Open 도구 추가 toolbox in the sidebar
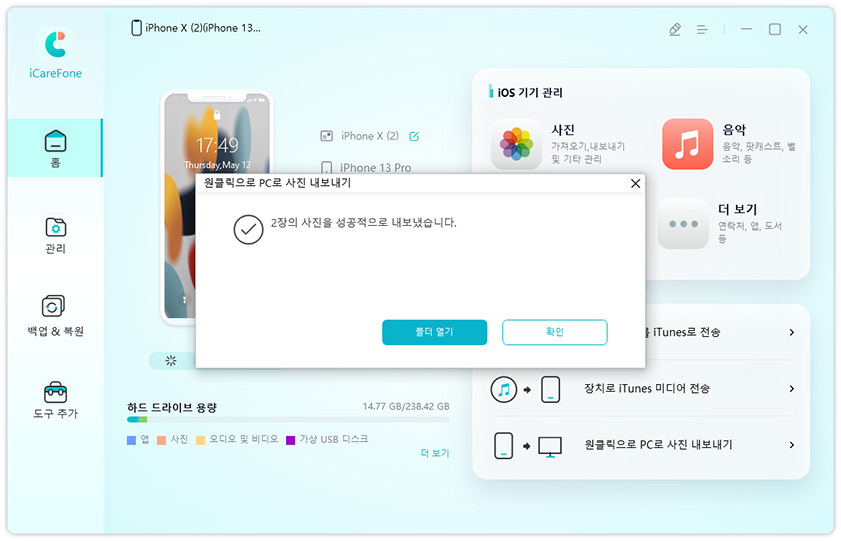This screenshot has height=541, width=841. [55, 400]
